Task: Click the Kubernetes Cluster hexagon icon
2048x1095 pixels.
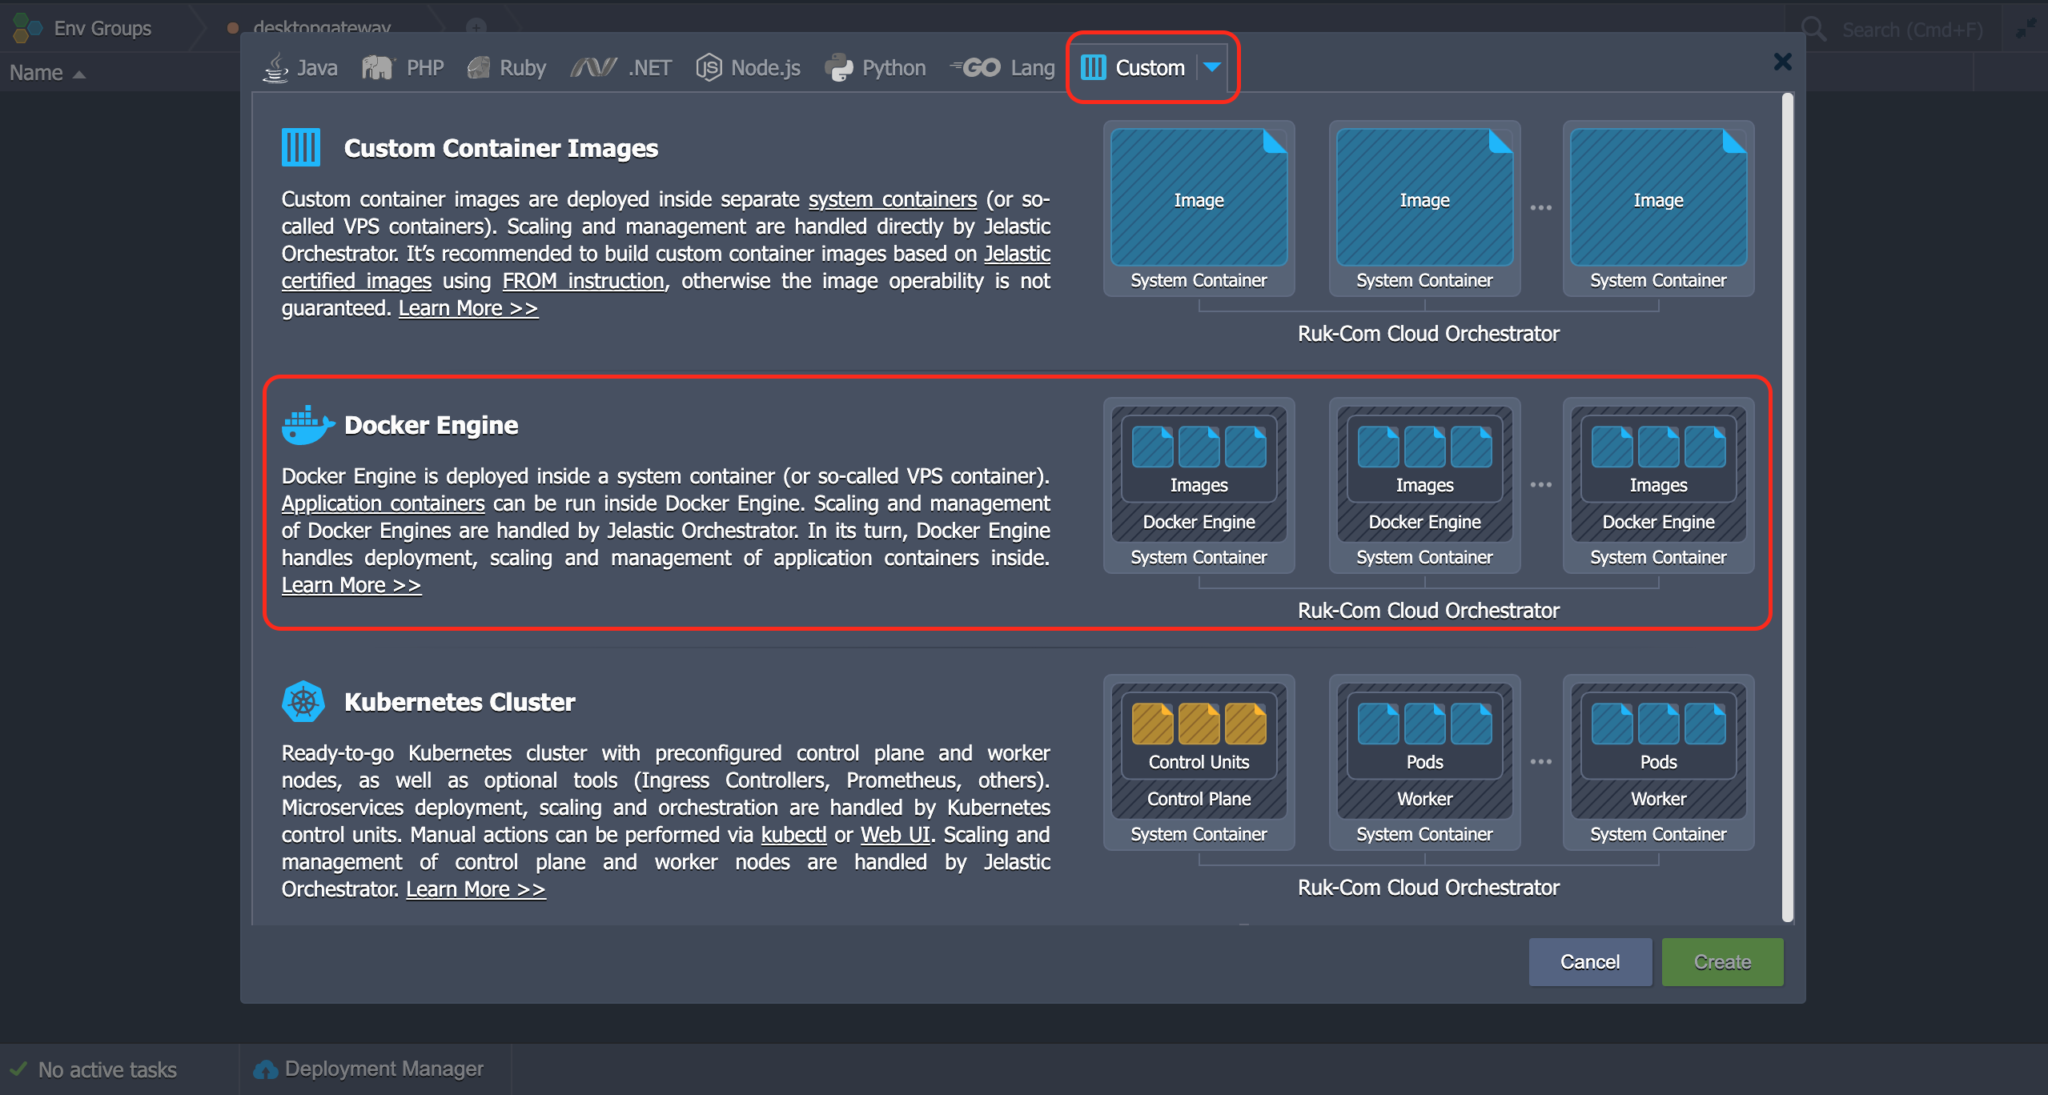Action: coord(303,700)
